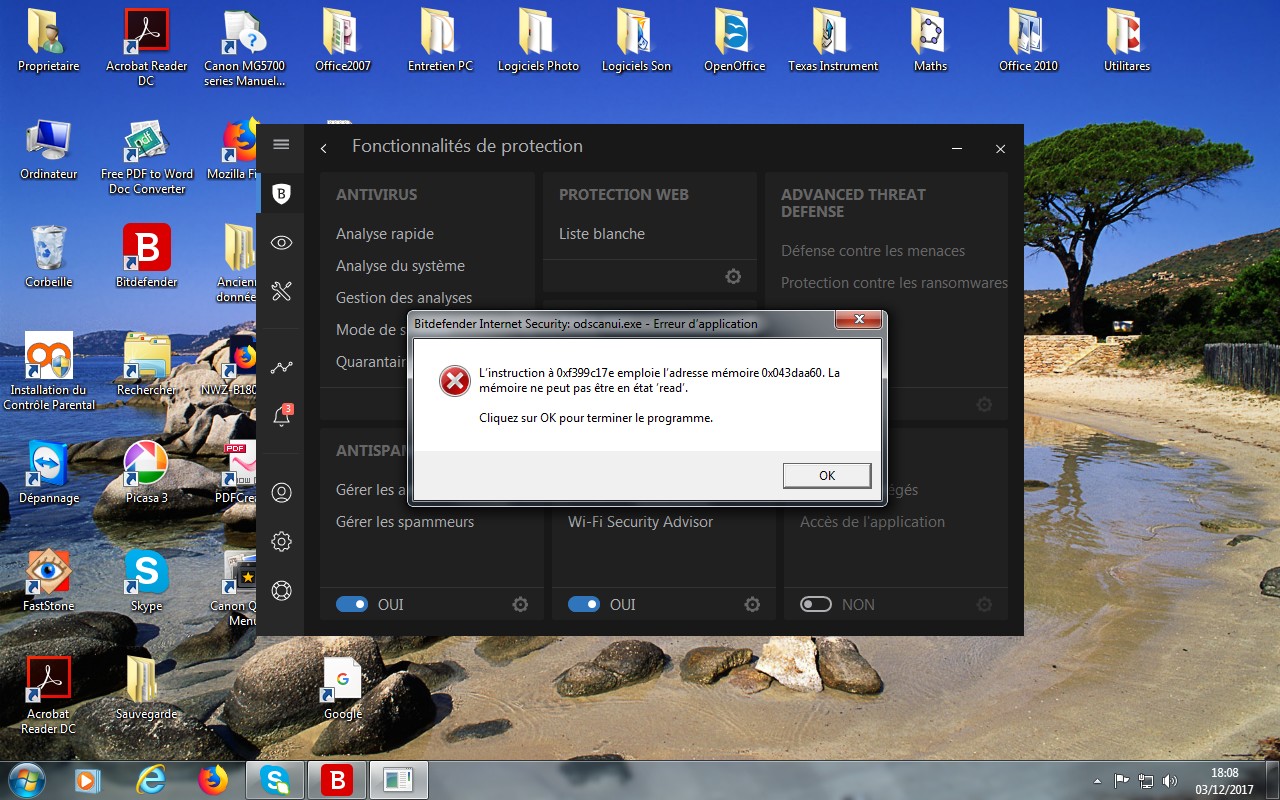
Task: Click OK in the Bitdefender error dialog
Action: 827,475
